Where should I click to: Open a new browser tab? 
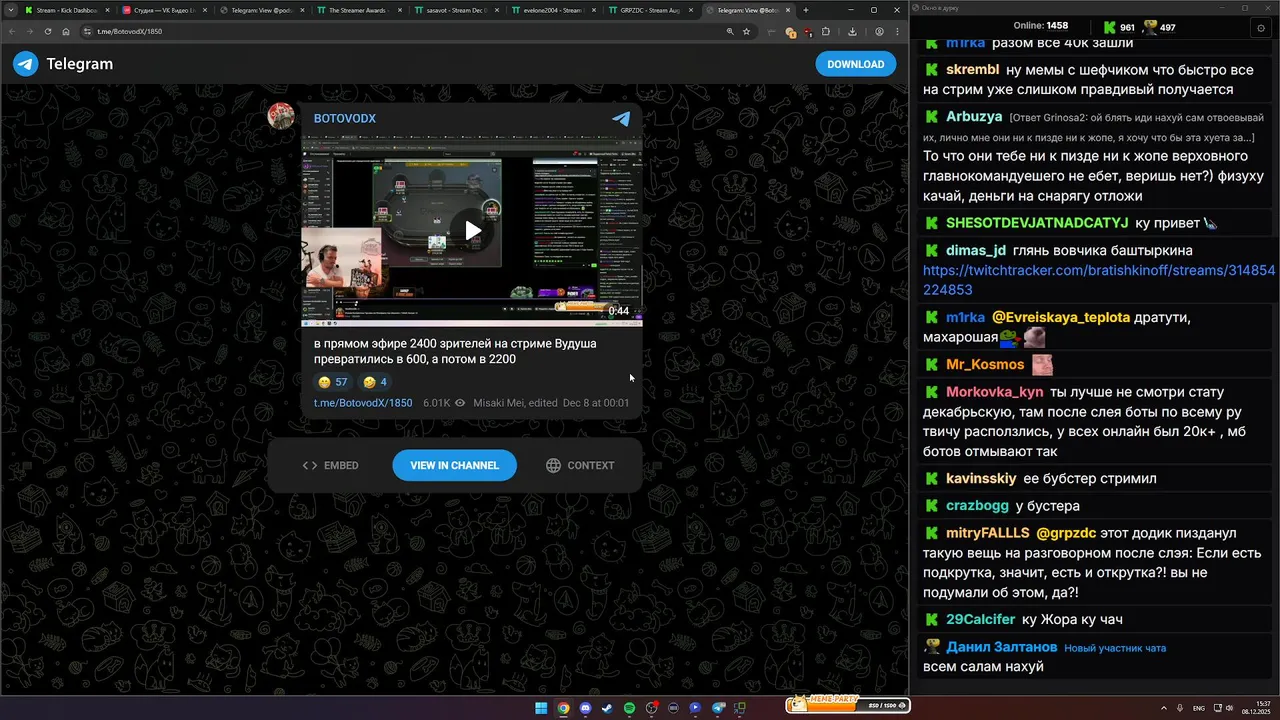tap(806, 10)
